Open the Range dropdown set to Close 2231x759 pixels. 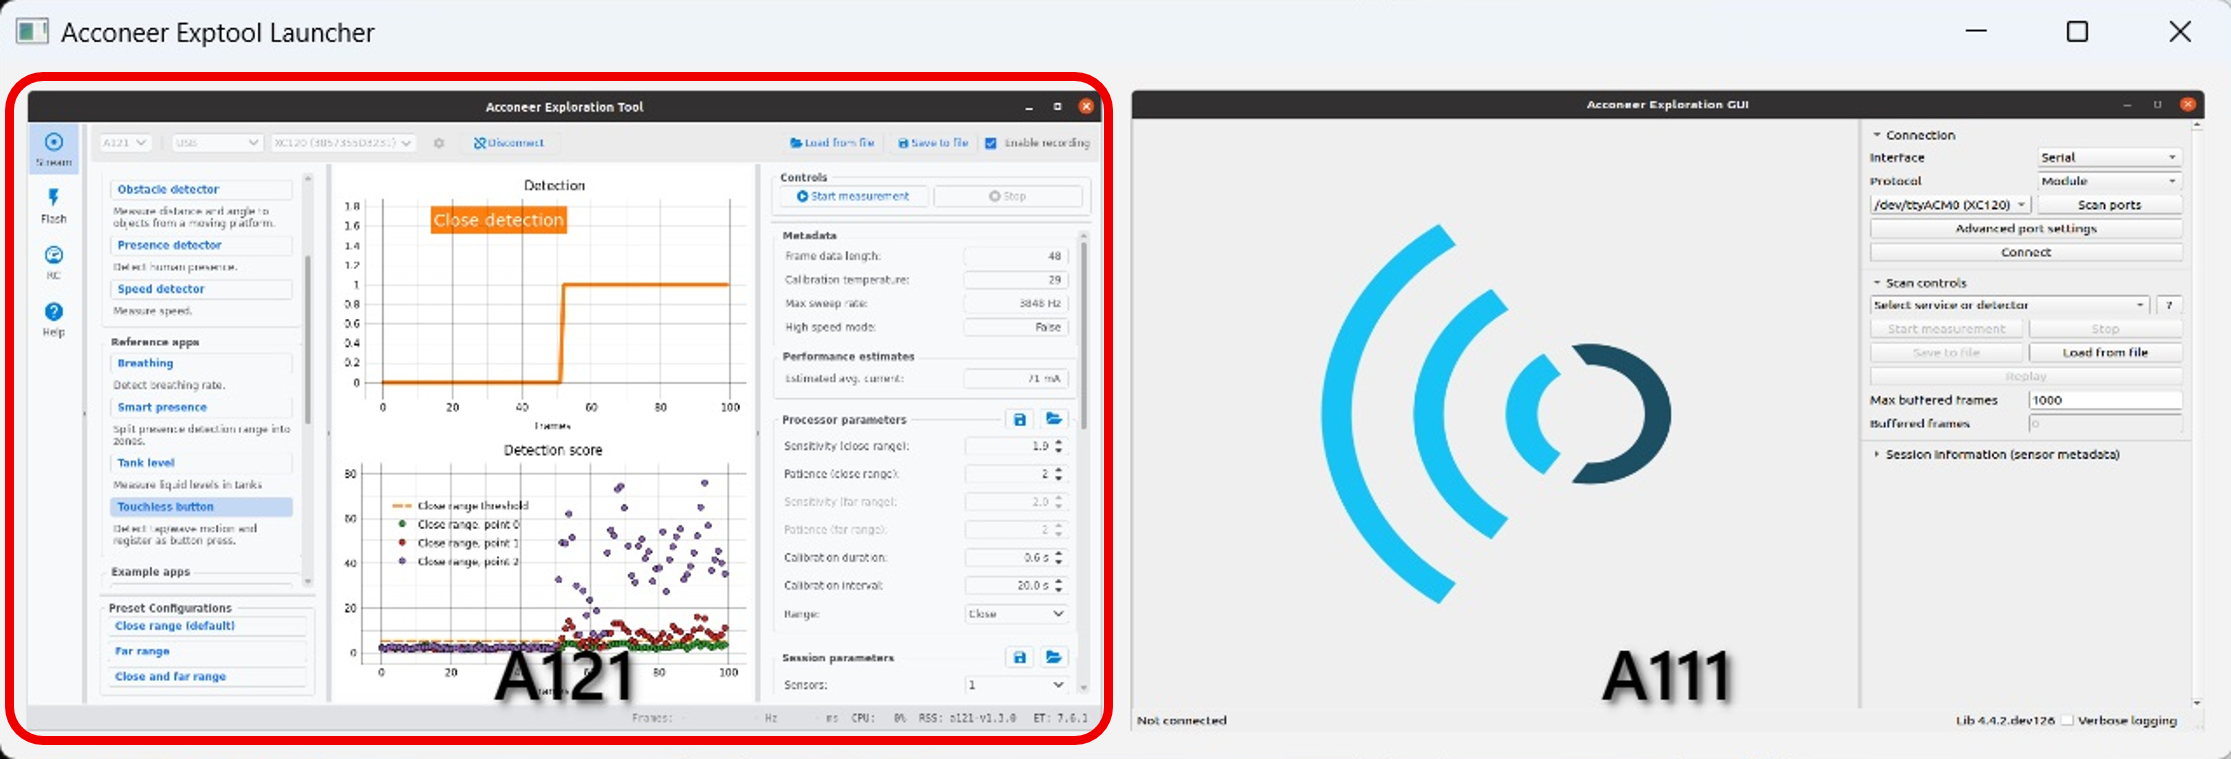[1016, 614]
